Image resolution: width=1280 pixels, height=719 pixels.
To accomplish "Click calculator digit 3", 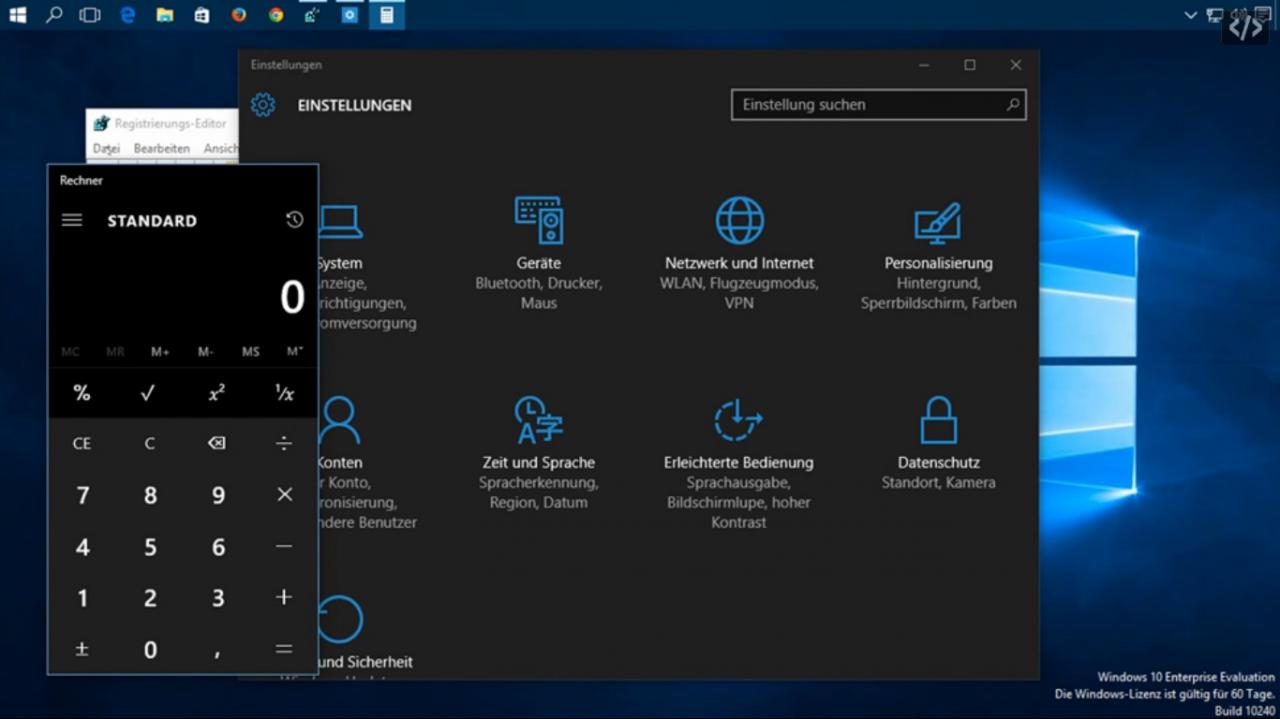I will pyautogui.click(x=216, y=597).
